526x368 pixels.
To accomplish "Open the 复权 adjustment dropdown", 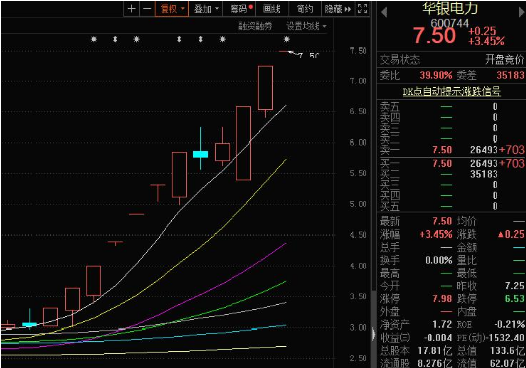I will tap(172, 9).
